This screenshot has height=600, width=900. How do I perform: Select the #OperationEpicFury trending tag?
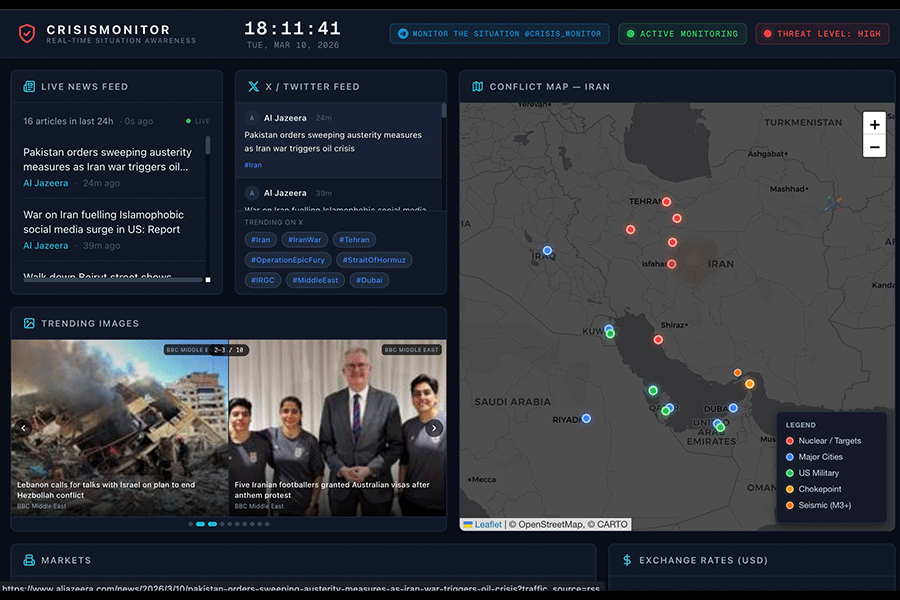[289, 260]
